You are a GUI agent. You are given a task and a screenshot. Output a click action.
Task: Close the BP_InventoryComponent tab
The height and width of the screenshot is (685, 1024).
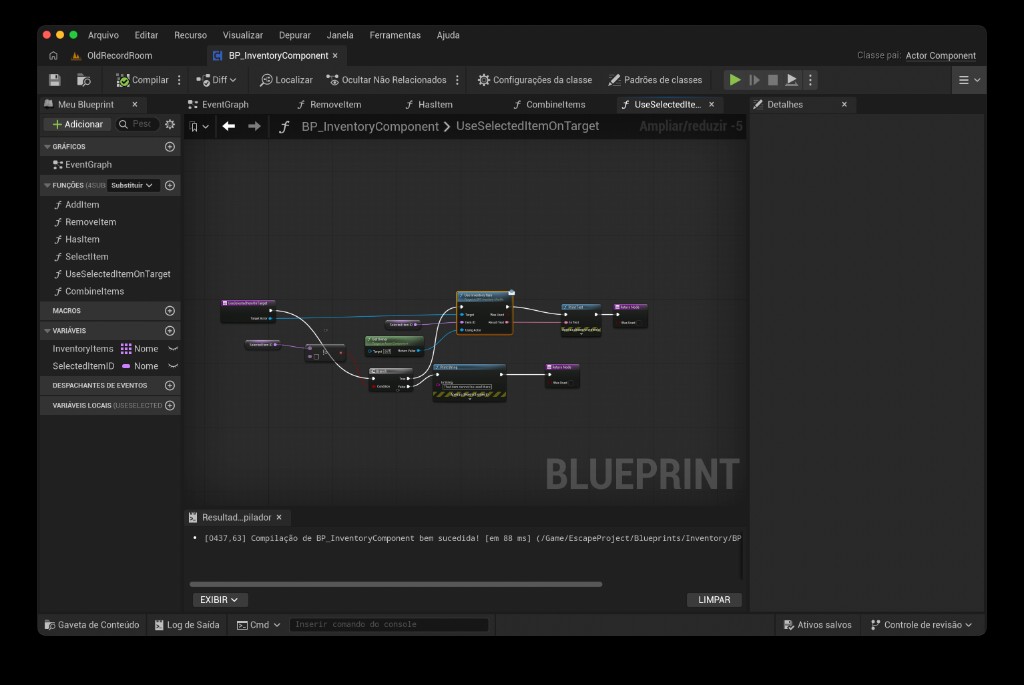335,56
